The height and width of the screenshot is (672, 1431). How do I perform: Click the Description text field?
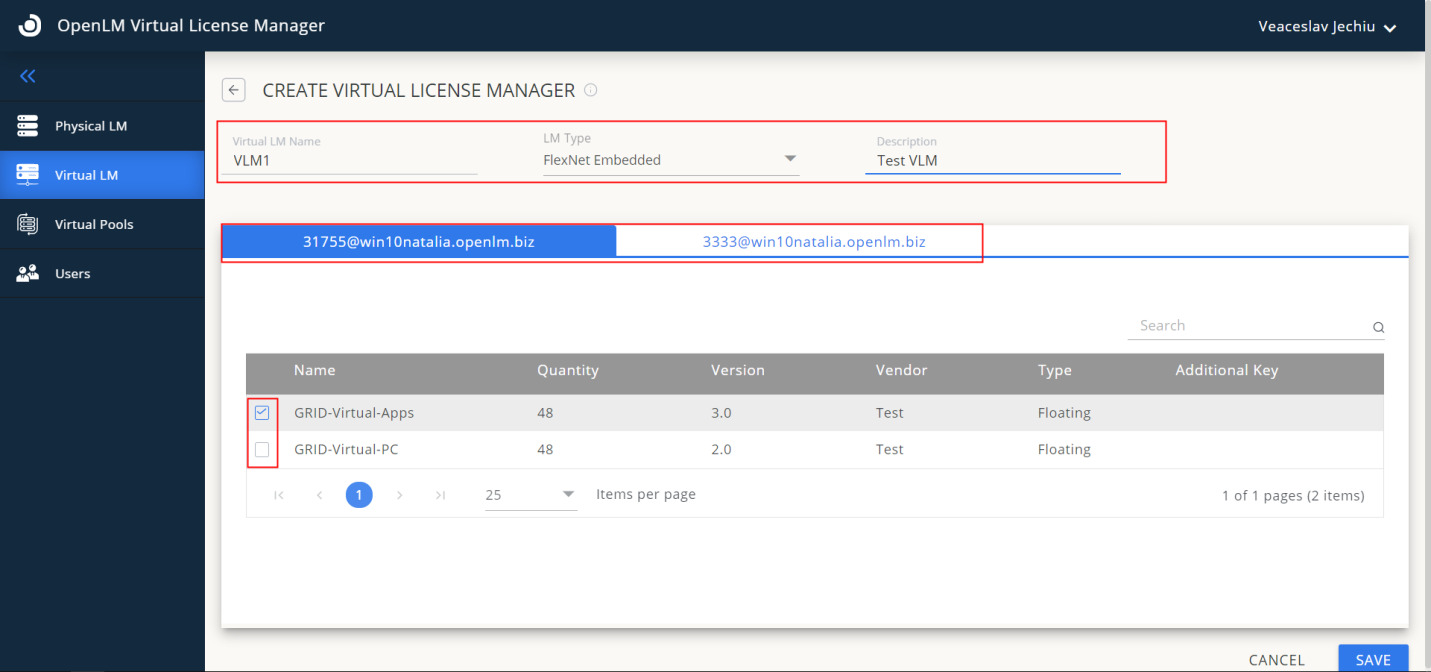click(x=992, y=160)
